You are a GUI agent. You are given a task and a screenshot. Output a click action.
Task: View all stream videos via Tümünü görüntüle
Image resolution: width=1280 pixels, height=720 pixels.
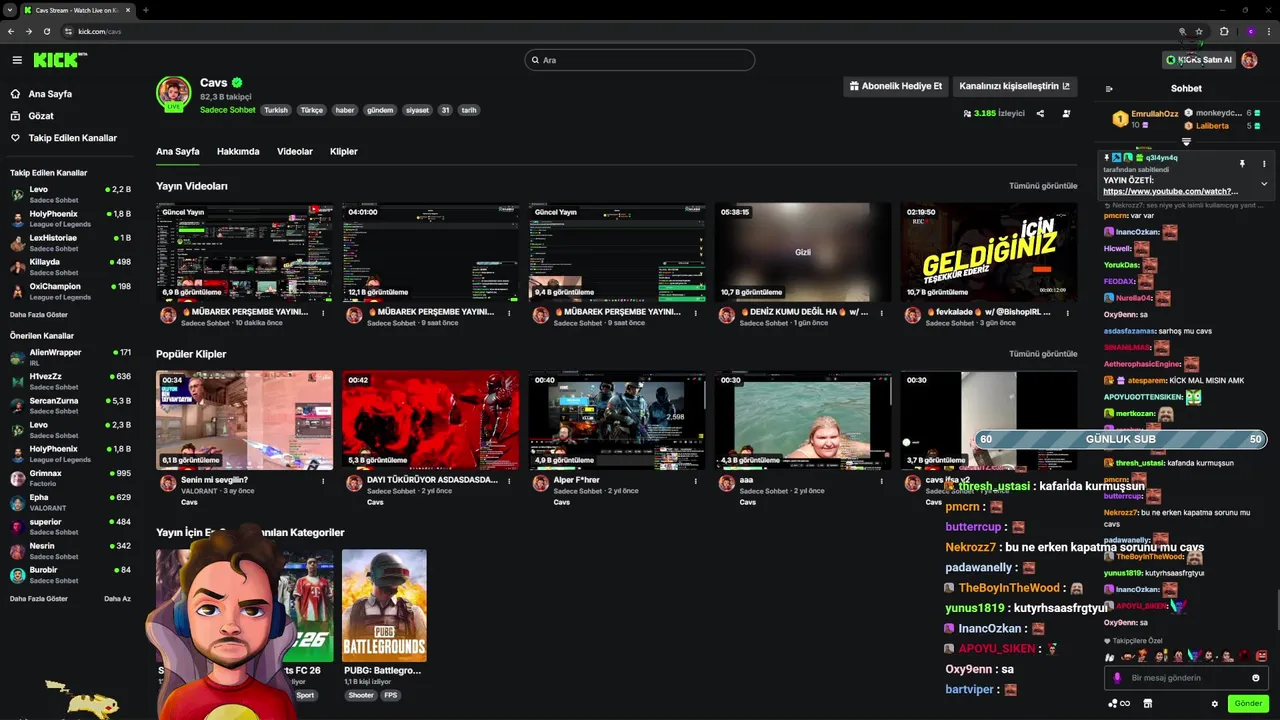1043,186
